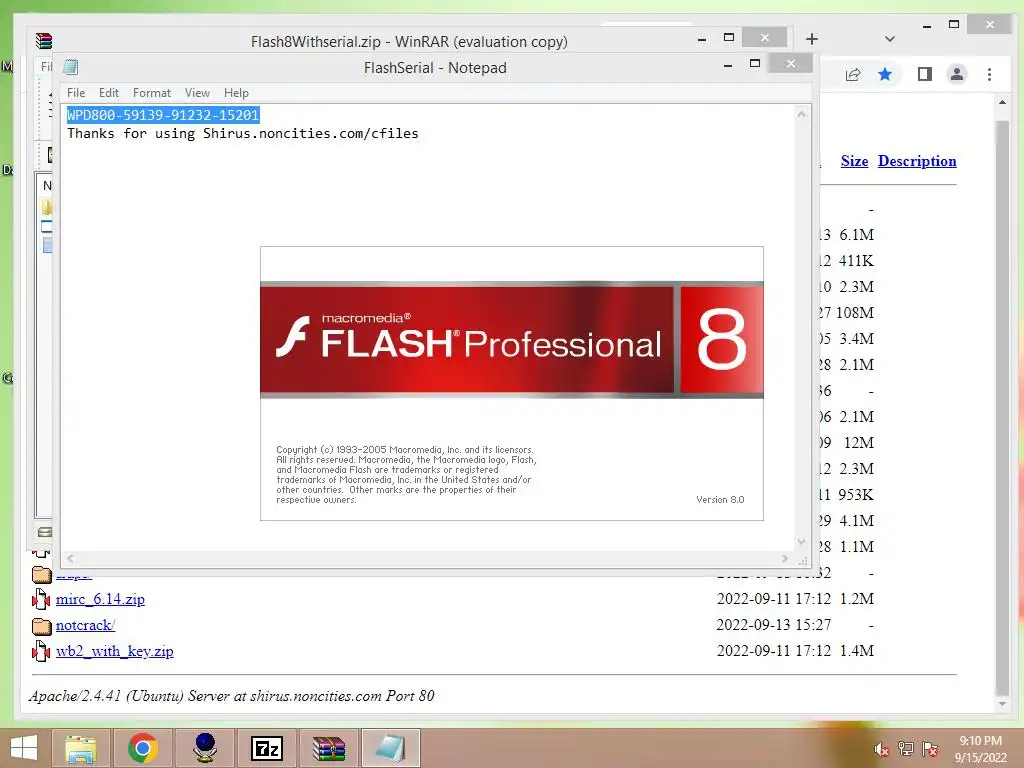The width and height of the screenshot is (1024, 768).
Task: Open the Action Center flag icon
Action: [929, 749]
